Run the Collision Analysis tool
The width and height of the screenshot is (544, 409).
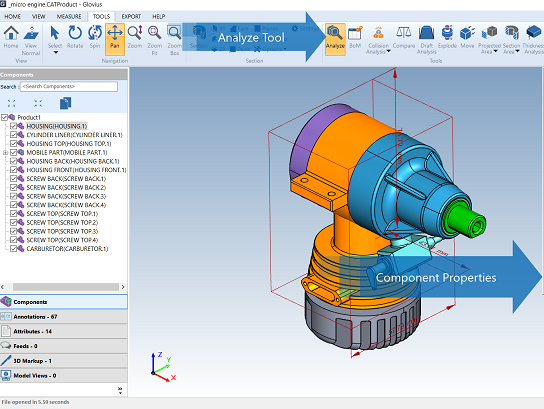coord(378,40)
